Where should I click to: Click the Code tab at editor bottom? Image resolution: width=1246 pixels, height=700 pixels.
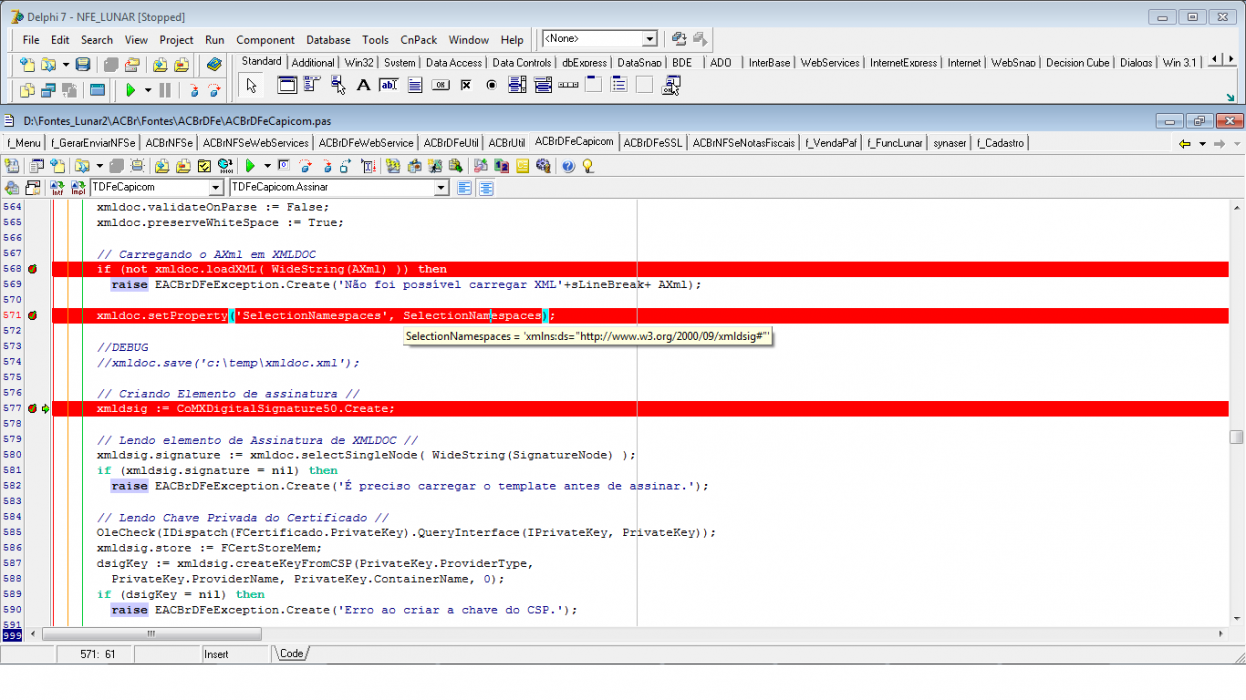pyautogui.click(x=291, y=653)
